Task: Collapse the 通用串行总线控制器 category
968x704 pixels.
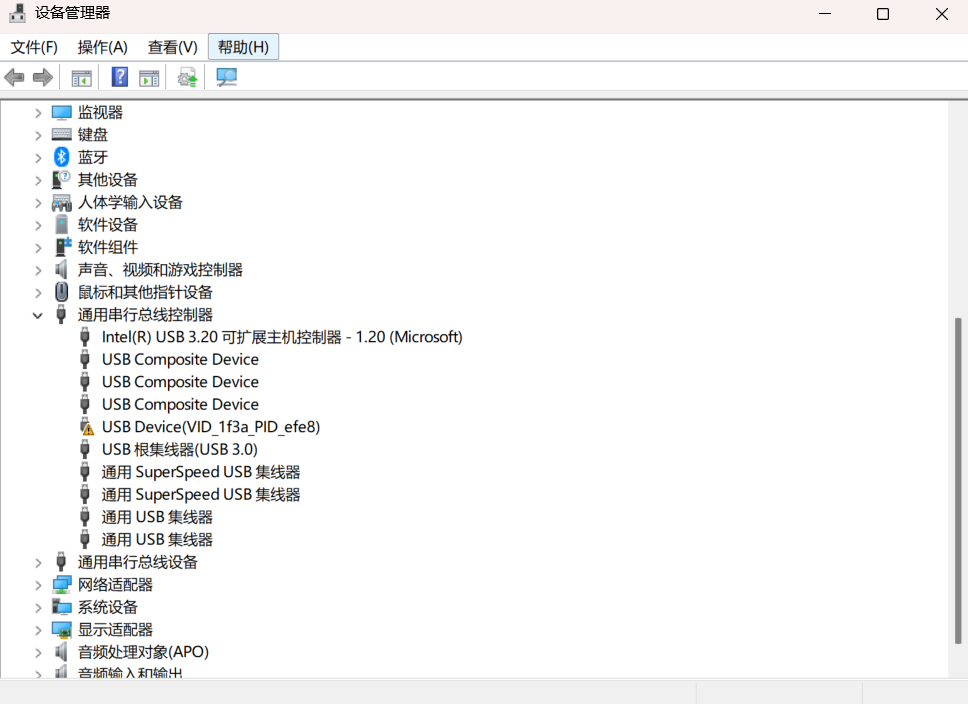Action: 38,315
